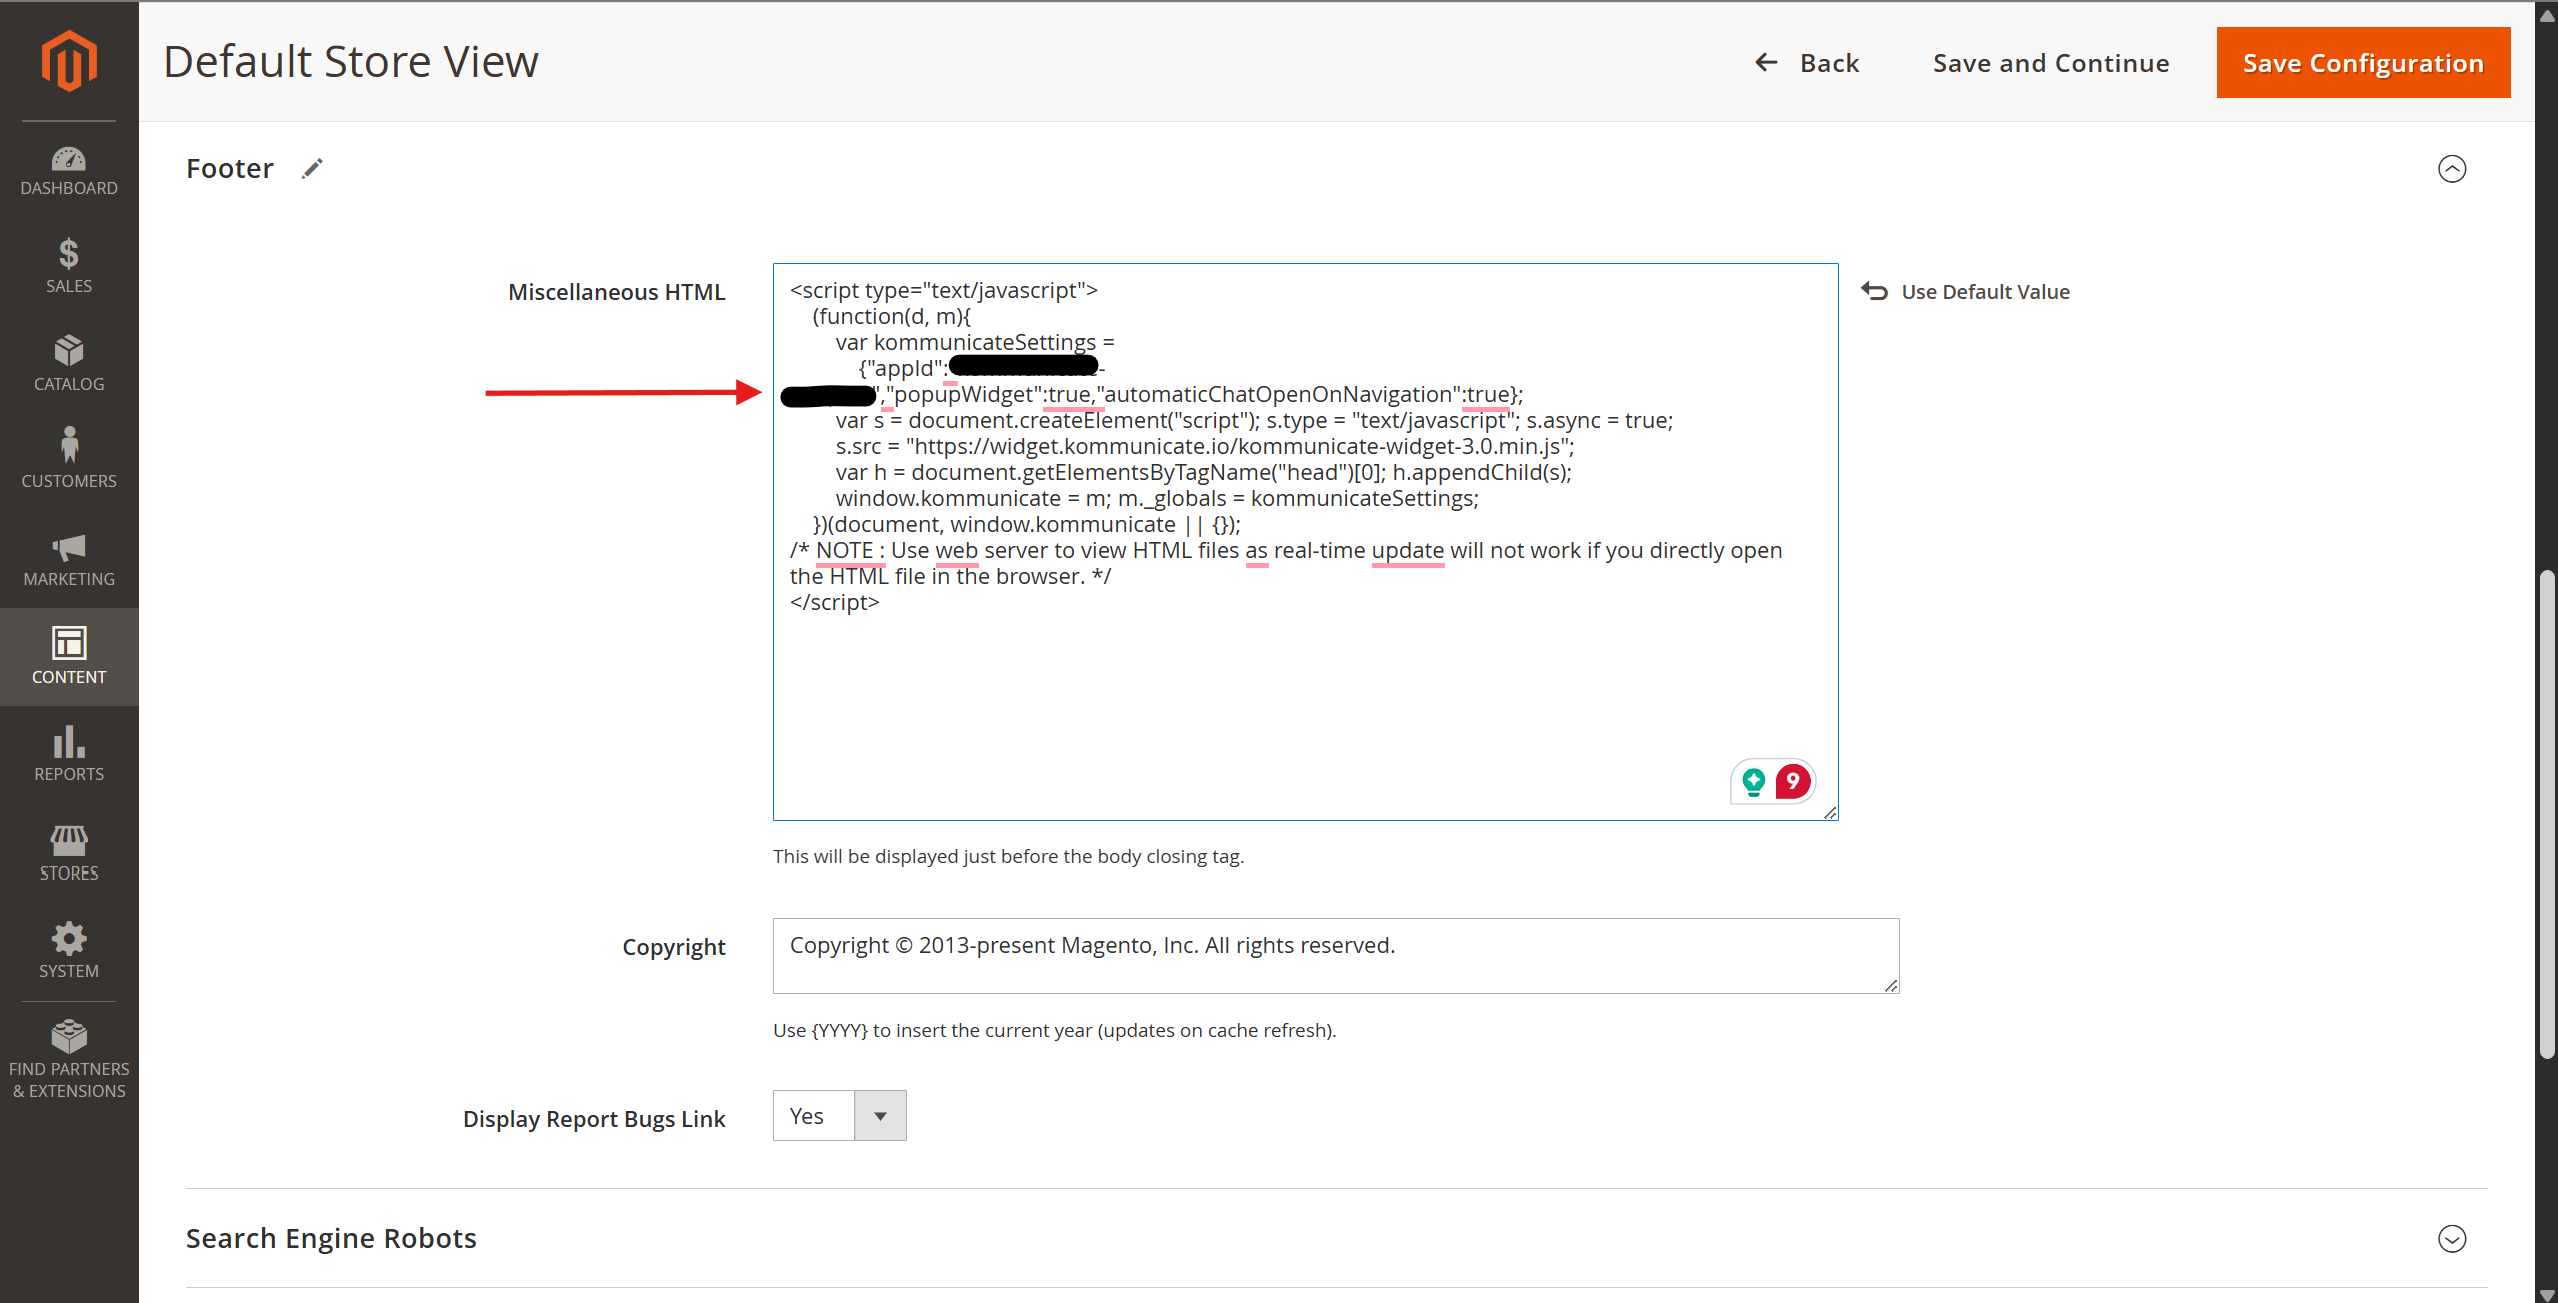Click the Back arrow icon
The width and height of the screenshot is (2558, 1303).
point(1766,62)
